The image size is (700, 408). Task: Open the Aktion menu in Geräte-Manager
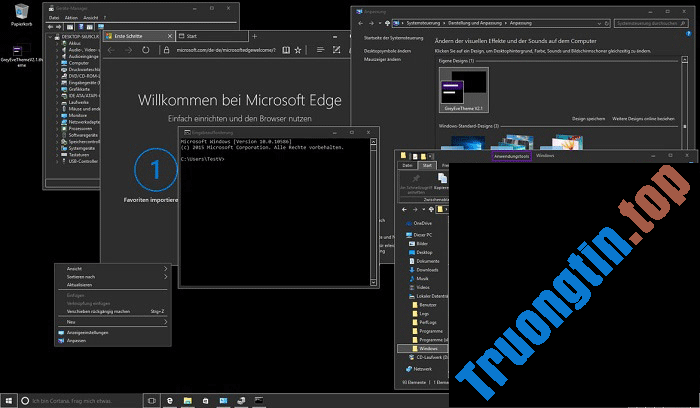click(72, 18)
